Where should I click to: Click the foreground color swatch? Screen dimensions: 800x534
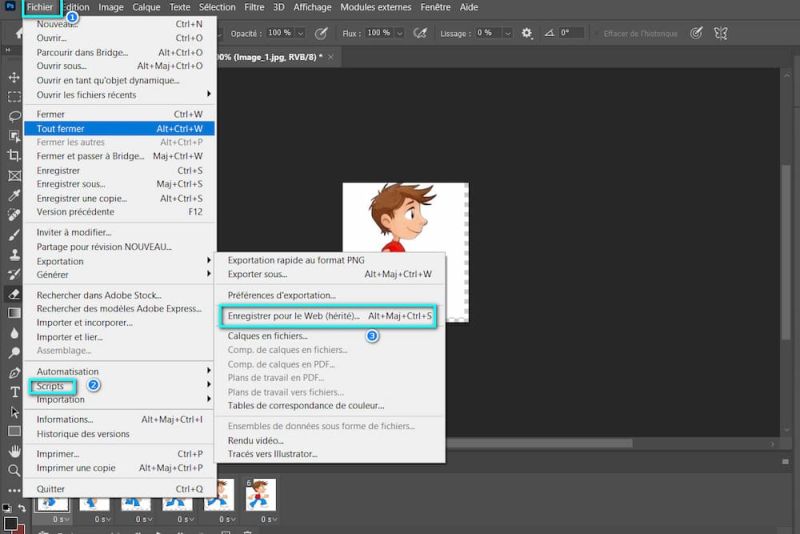point(11,522)
